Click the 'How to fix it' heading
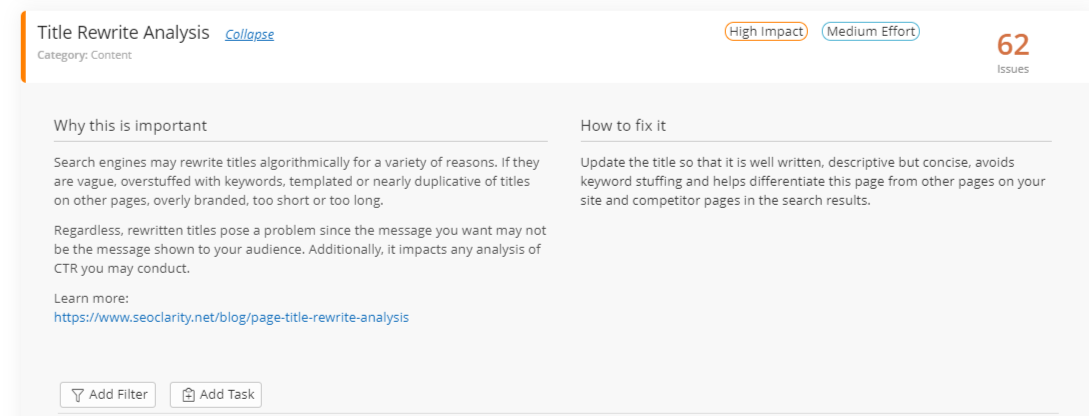1089x416 pixels. tap(622, 126)
